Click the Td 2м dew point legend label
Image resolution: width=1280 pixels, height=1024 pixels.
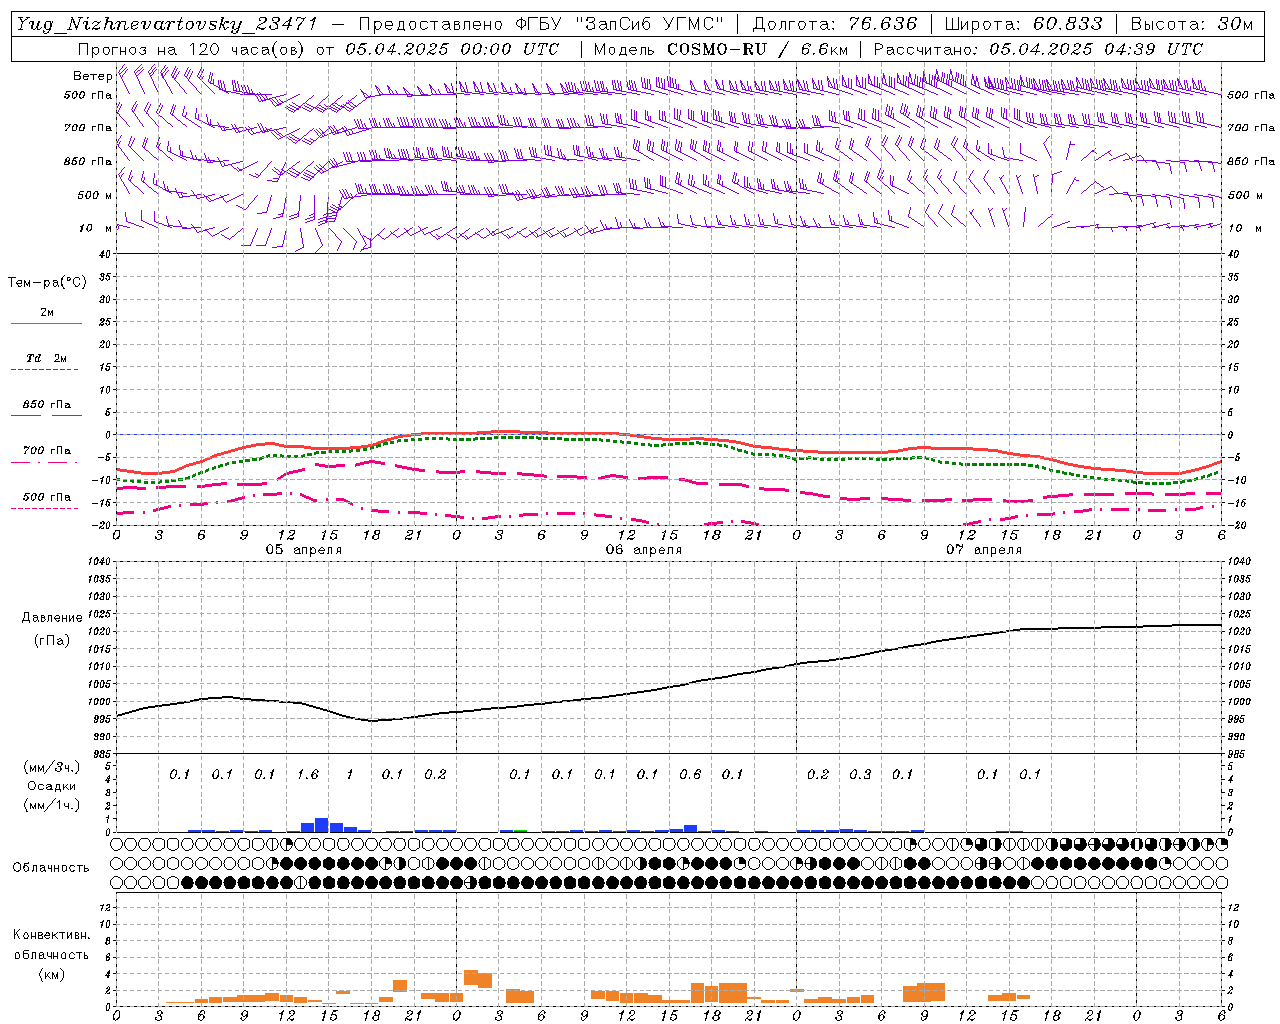(46, 358)
